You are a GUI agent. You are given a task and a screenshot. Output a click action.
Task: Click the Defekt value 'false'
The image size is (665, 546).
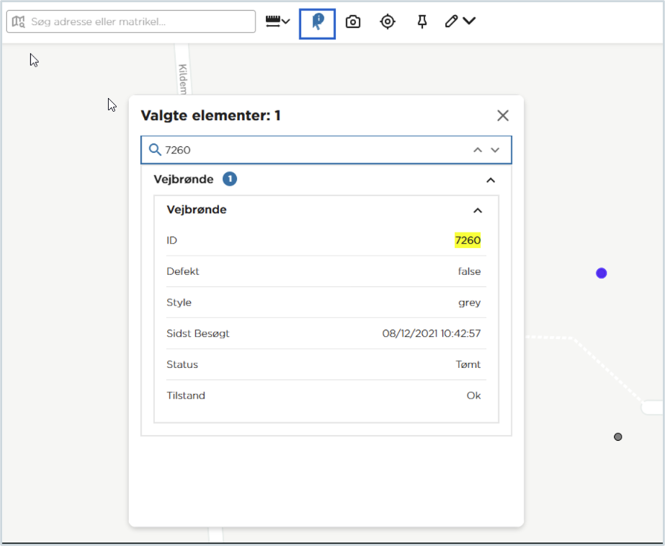click(469, 272)
